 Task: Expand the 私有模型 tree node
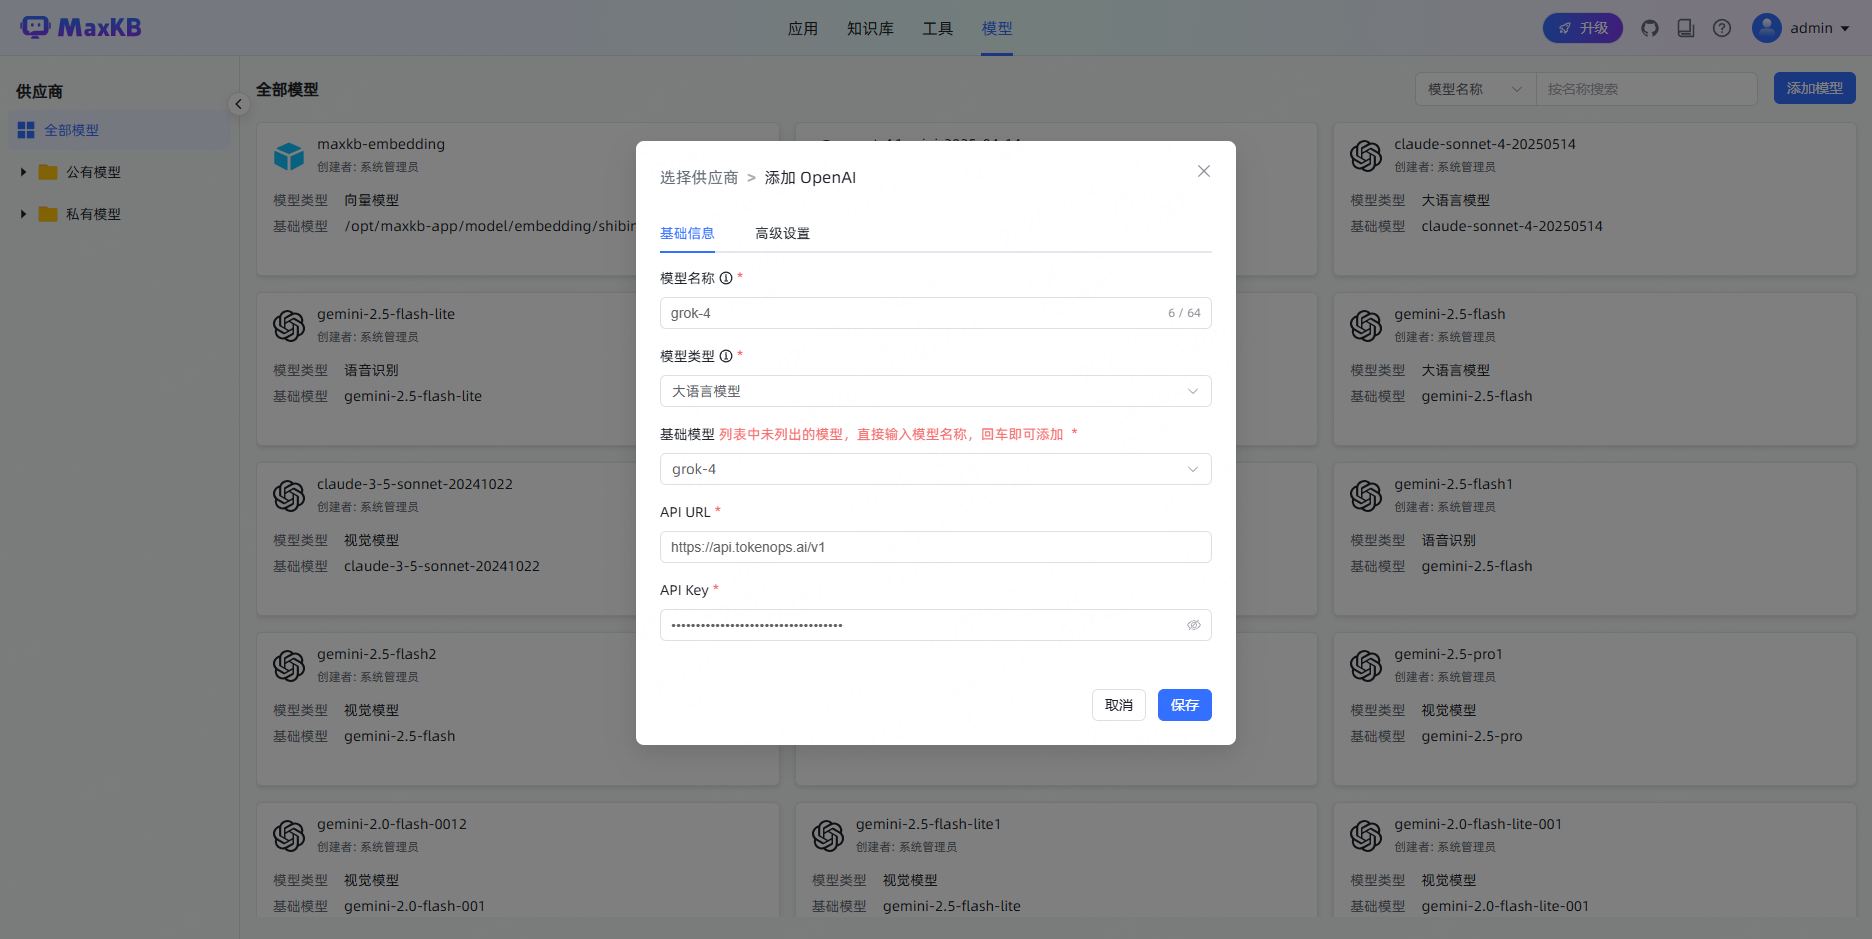(23, 214)
